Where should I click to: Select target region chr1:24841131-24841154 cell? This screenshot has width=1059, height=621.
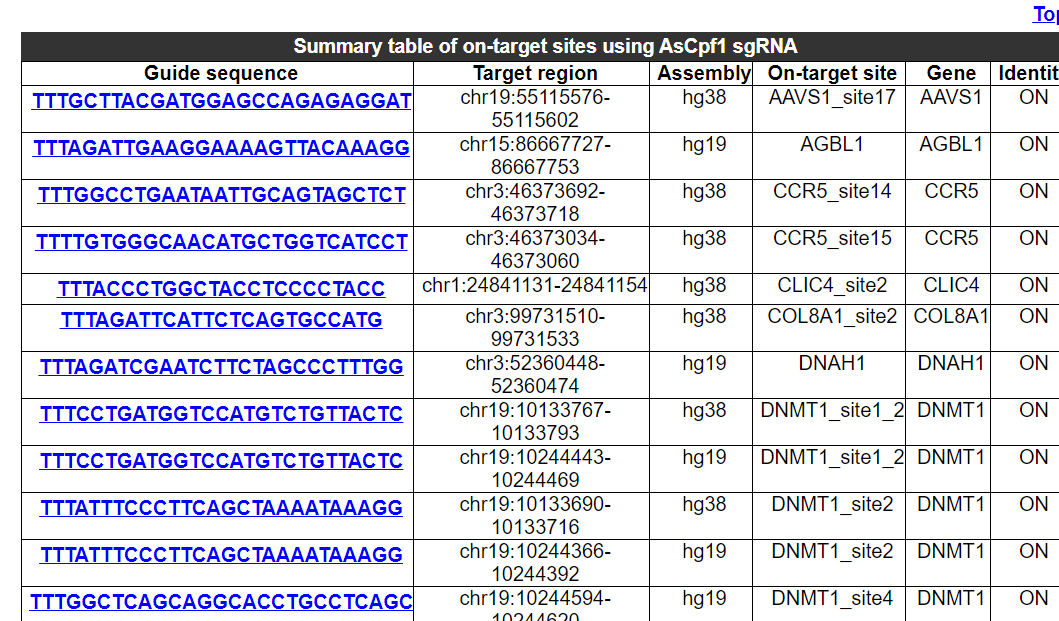(535, 285)
